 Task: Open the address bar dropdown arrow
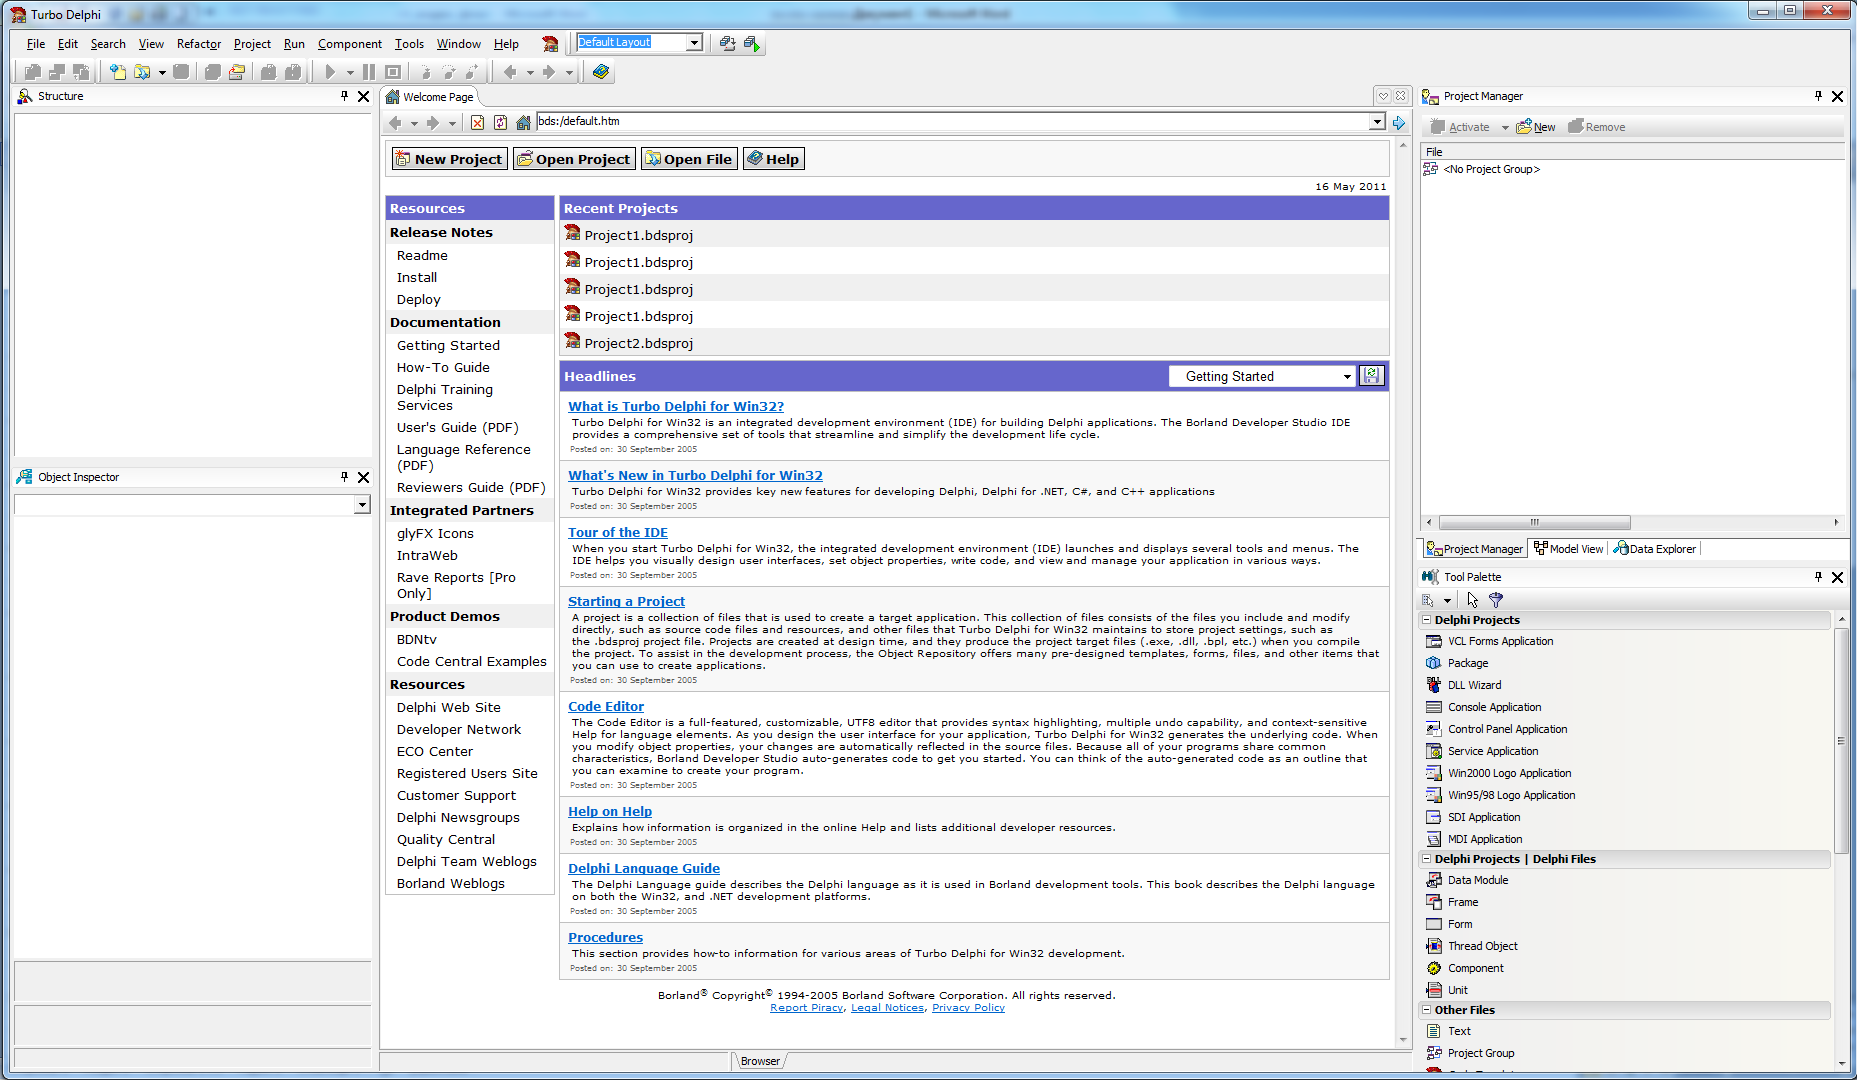(1377, 122)
